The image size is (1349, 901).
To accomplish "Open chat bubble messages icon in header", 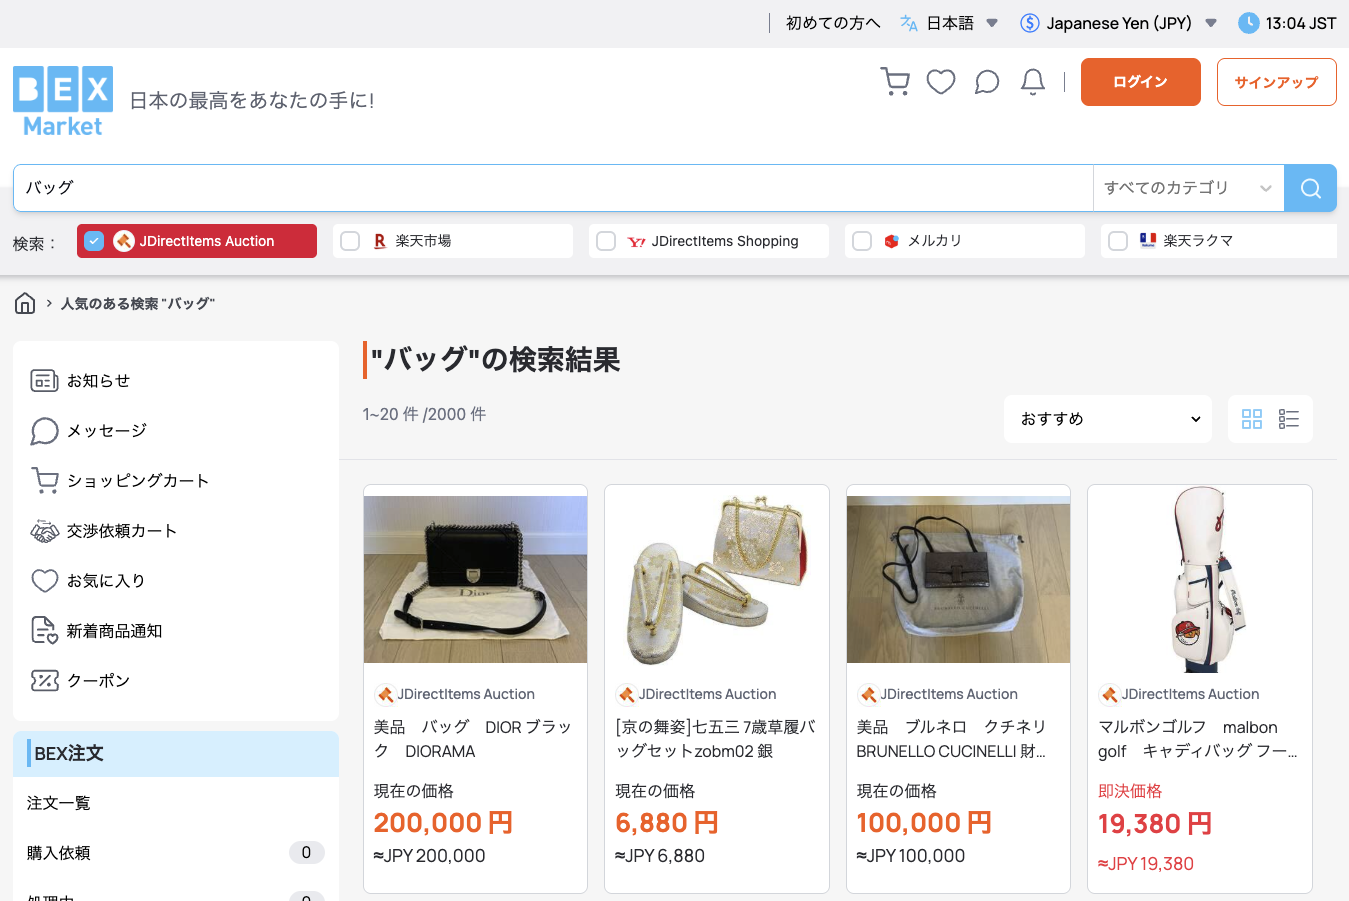I will [x=987, y=82].
